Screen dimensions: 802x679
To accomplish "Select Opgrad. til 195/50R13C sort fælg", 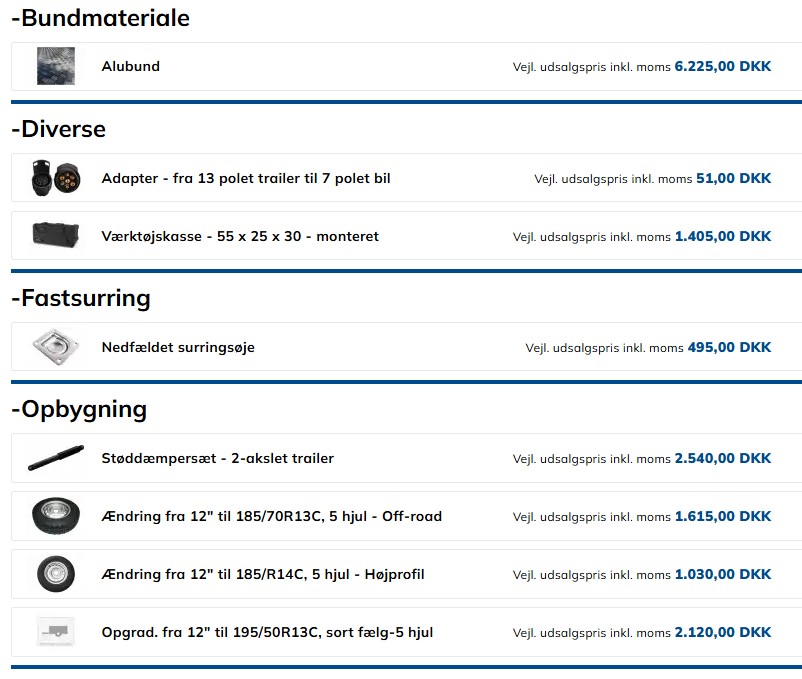I will tap(266, 633).
